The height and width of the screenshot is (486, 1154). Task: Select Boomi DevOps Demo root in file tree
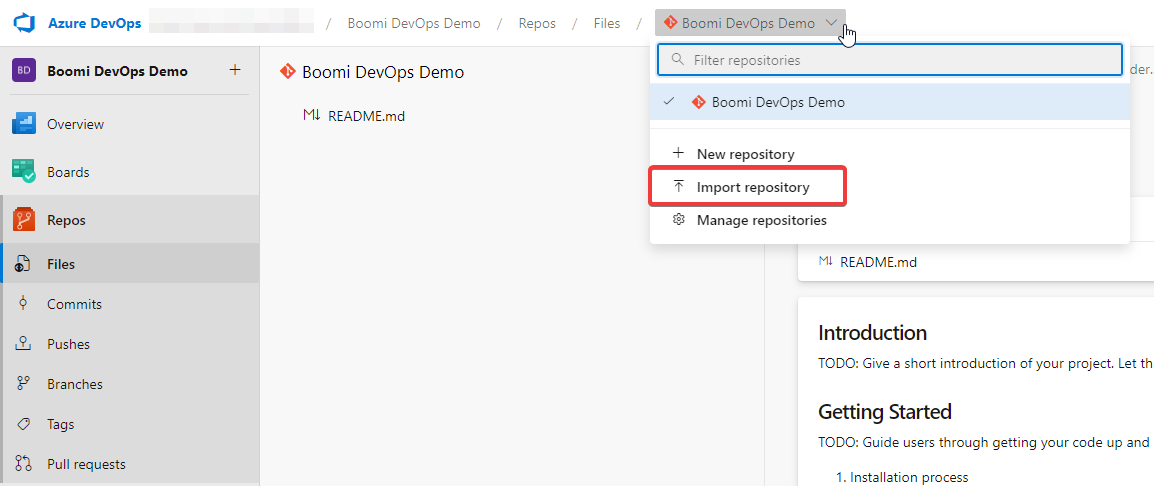[383, 72]
